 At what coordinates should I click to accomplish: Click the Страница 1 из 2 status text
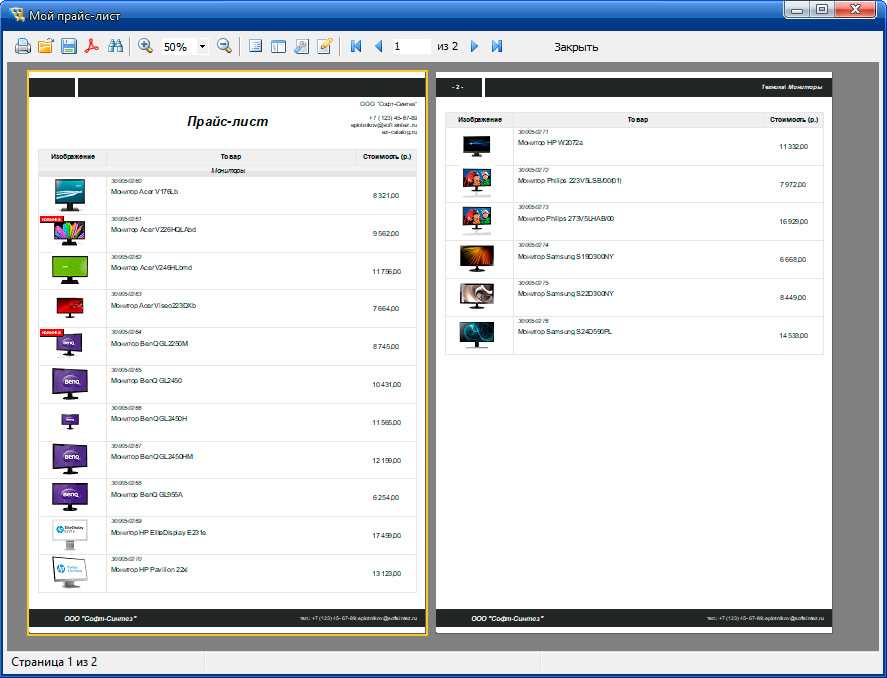[54, 662]
